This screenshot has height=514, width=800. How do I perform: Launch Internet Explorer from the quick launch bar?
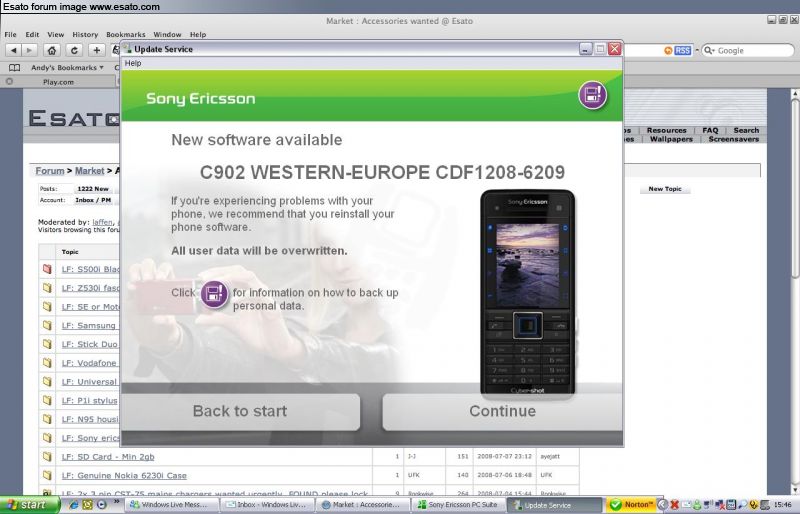click(x=74, y=504)
